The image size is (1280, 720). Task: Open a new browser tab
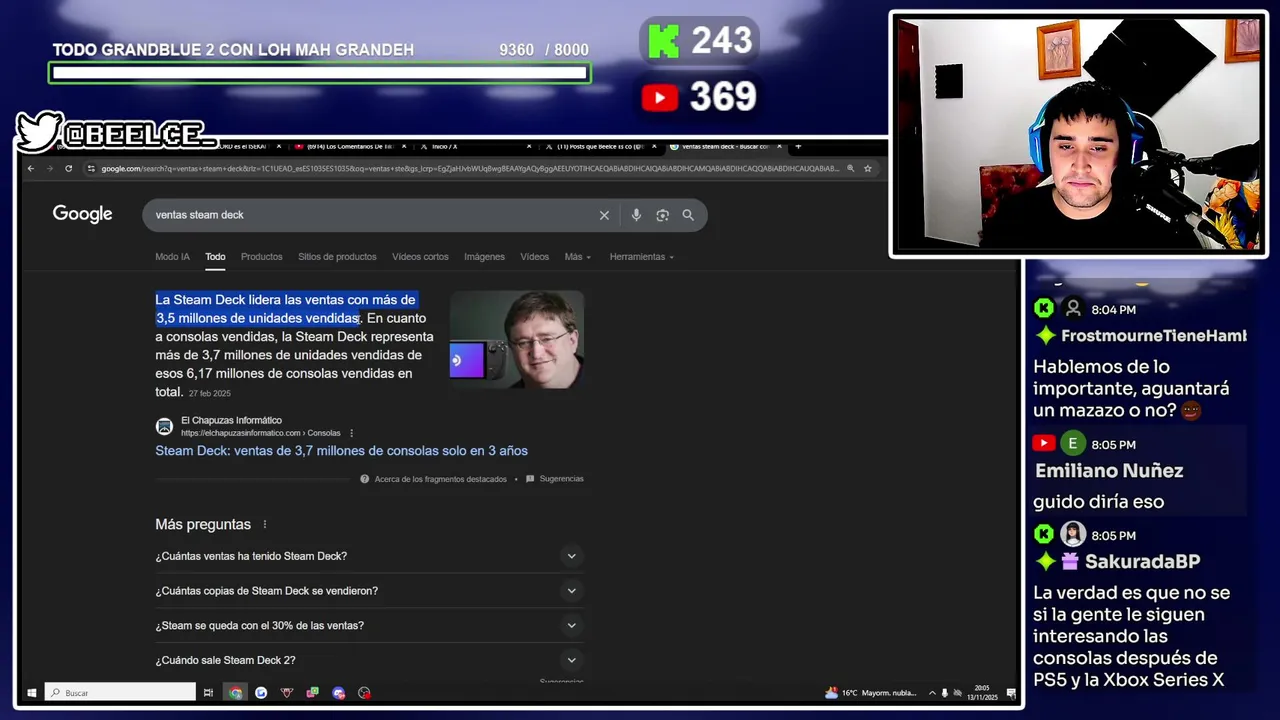point(797,146)
